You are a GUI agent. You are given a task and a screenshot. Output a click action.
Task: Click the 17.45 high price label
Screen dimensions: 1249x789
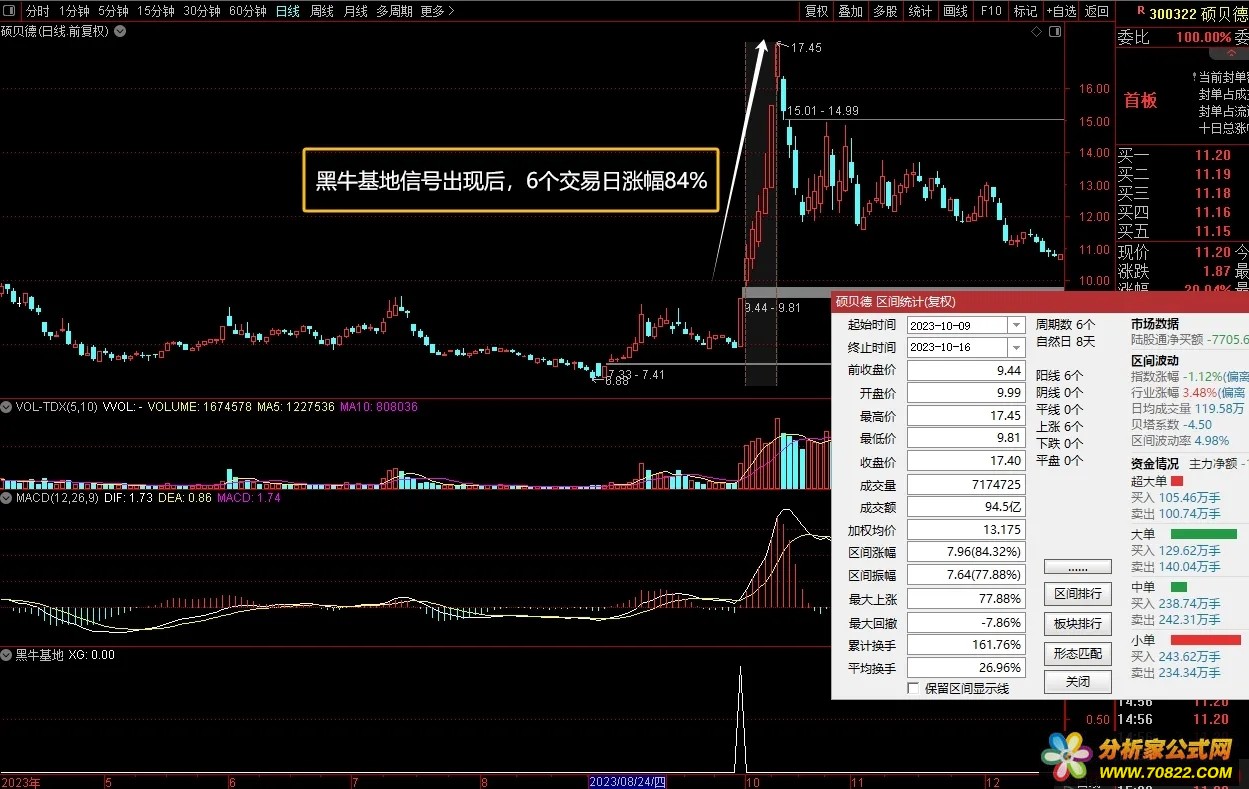point(805,47)
